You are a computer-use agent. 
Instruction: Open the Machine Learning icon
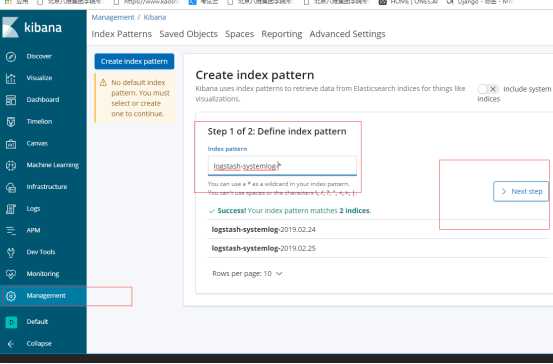[x=11, y=165]
